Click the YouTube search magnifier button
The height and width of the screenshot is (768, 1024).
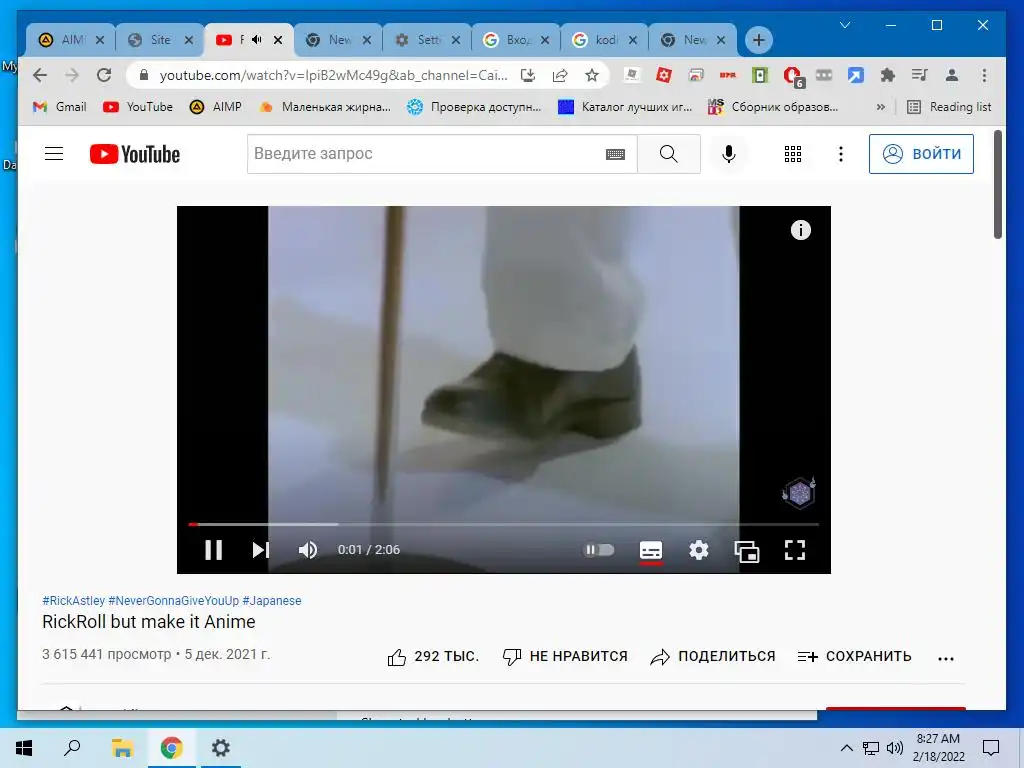click(x=669, y=154)
